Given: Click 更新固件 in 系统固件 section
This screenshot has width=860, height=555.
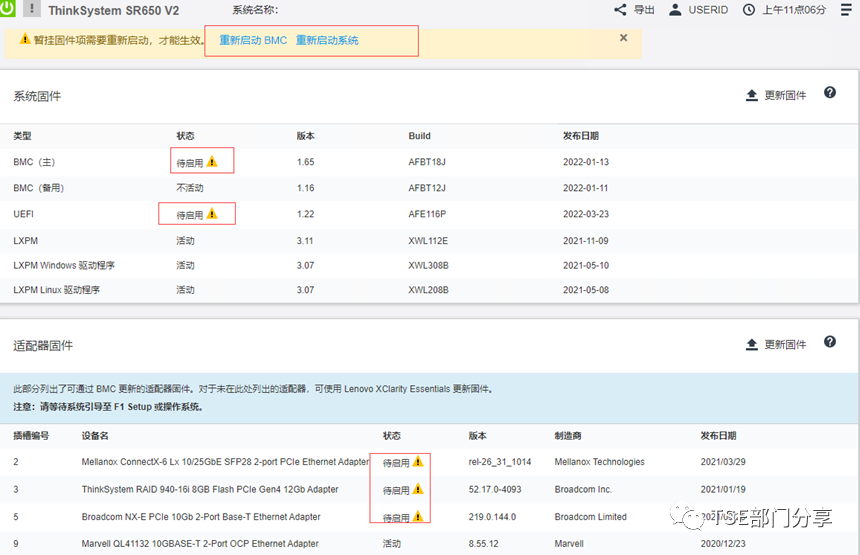Looking at the screenshot, I should coord(785,95).
